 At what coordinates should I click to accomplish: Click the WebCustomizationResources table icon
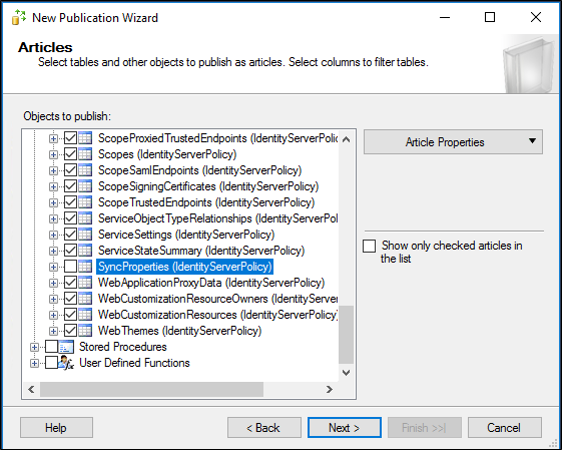point(85,315)
